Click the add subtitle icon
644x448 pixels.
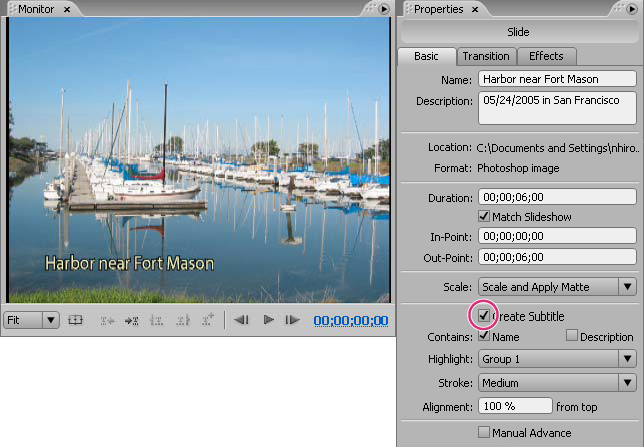point(208,319)
